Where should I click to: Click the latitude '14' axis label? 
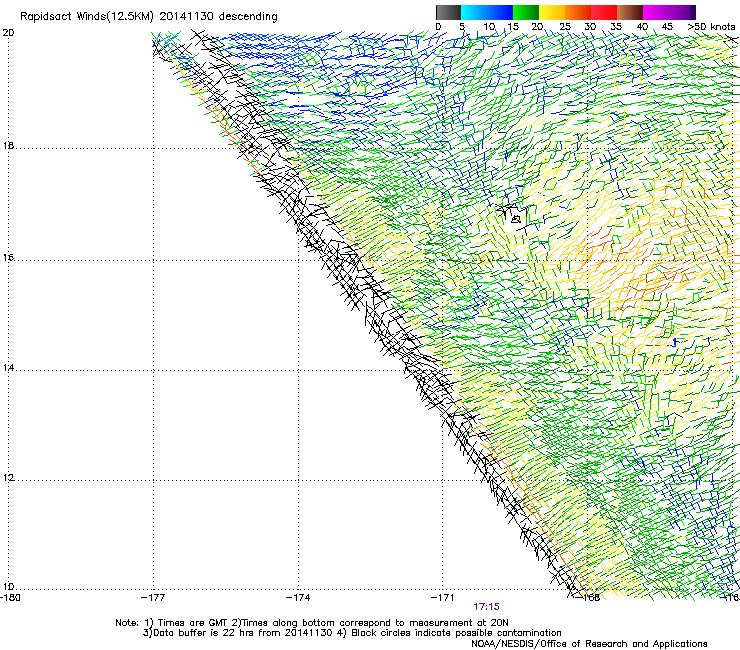[x=8, y=368]
